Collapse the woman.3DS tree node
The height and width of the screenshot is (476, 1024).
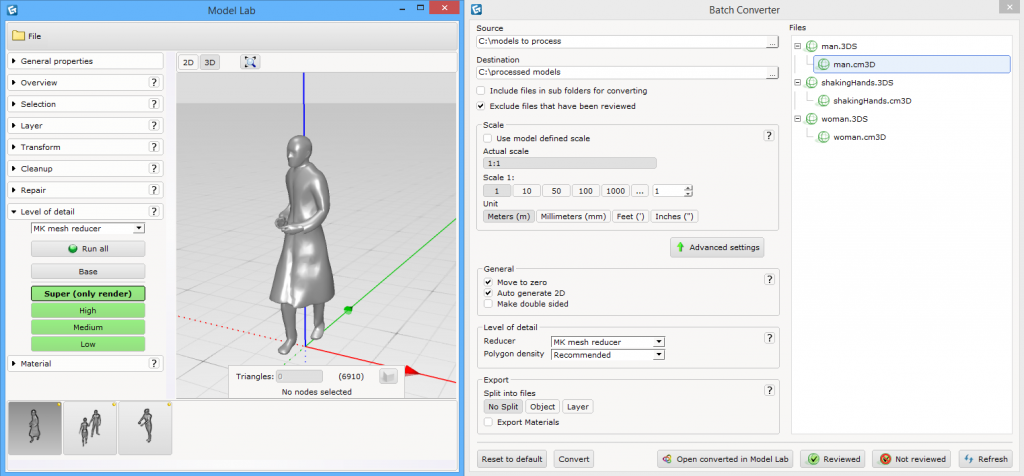pyautogui.click(x=797, y=119)
